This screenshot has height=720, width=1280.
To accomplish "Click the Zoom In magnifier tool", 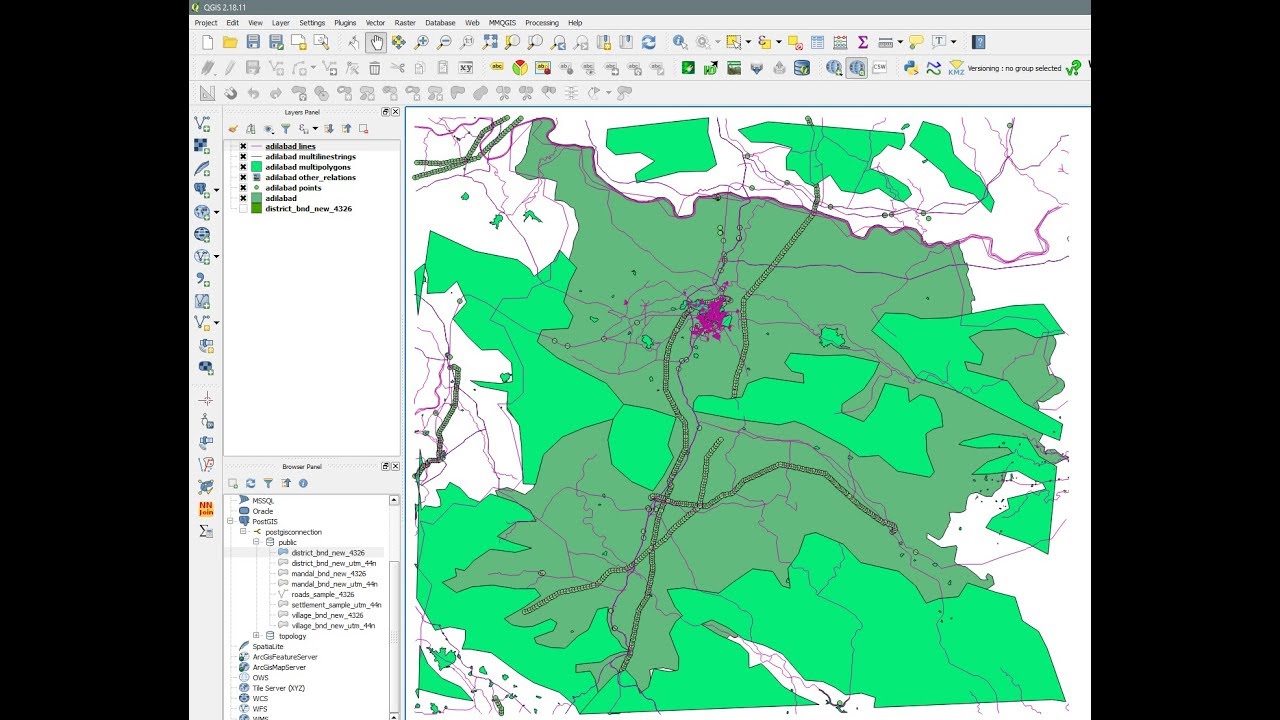I will tap(421, 42).
